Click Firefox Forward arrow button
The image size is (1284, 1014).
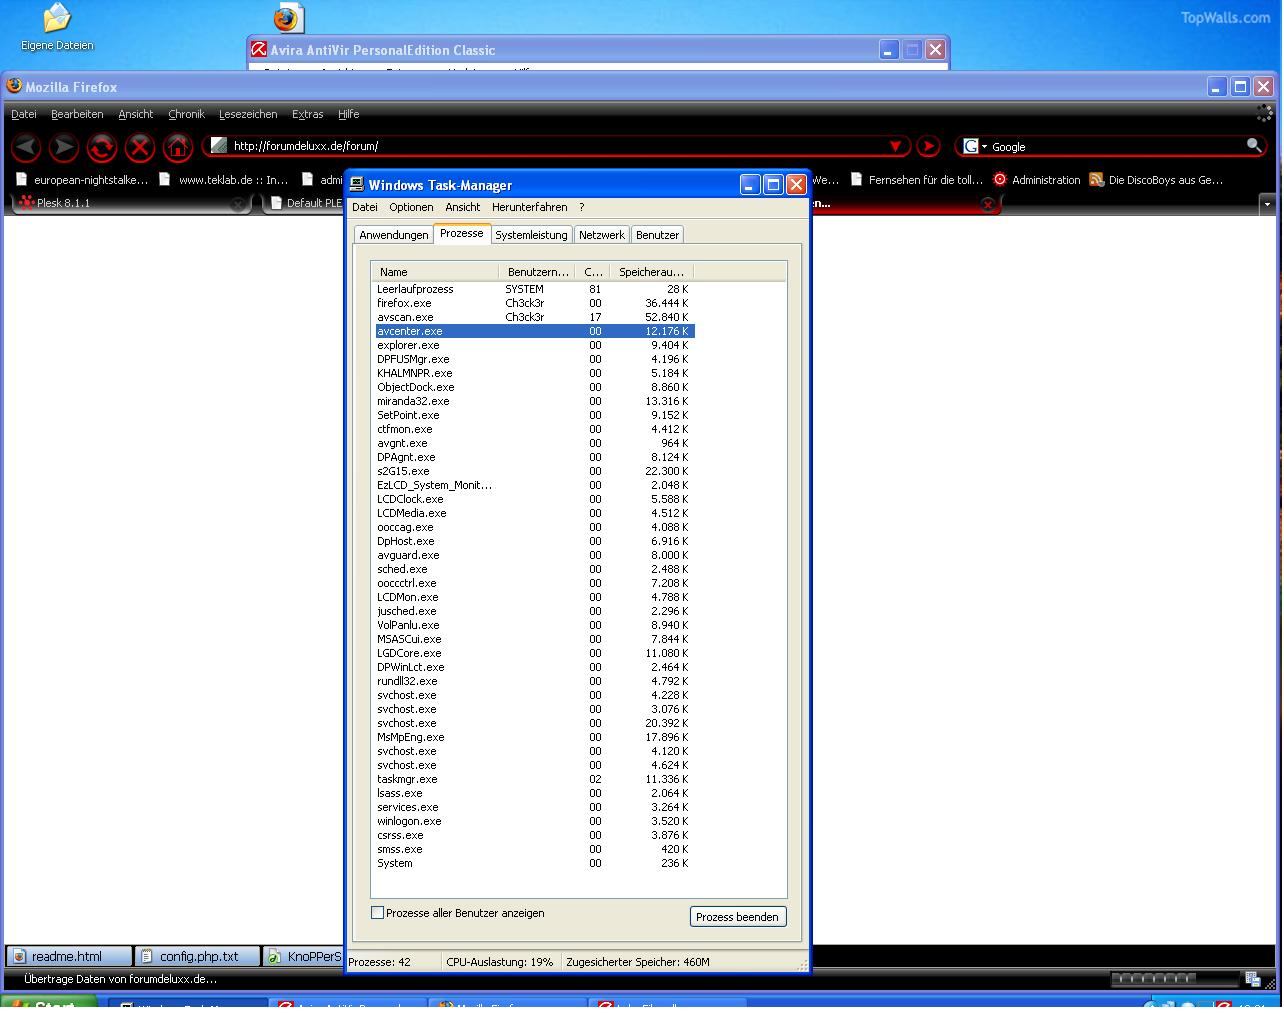coord(64,147)
